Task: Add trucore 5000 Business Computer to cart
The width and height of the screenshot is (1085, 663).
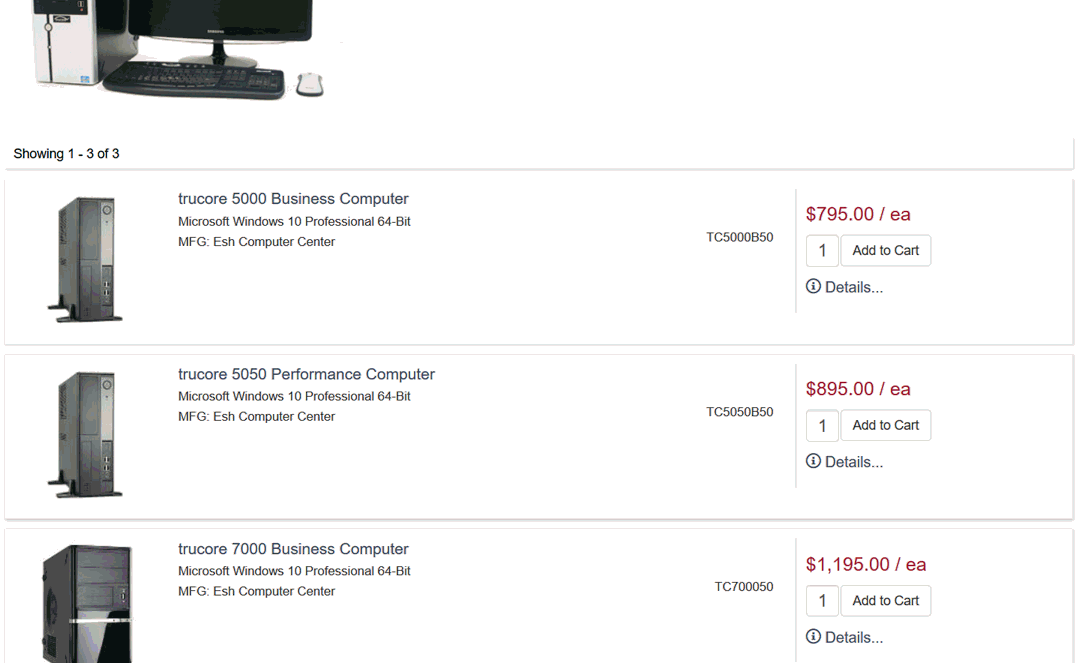Action: click(x=885, y=251)
